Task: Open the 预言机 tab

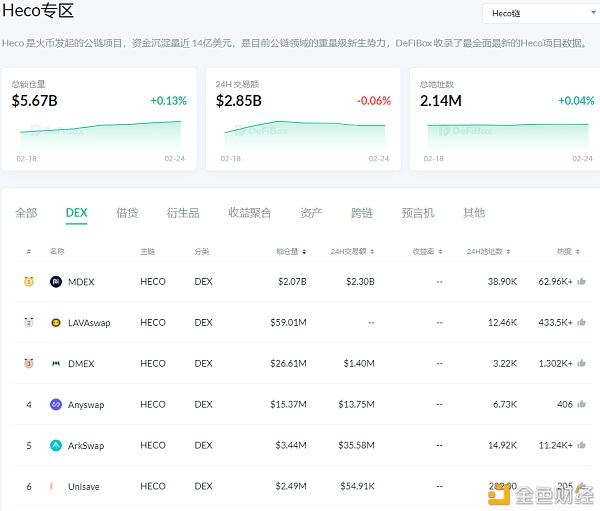Action: coord(418,213)
